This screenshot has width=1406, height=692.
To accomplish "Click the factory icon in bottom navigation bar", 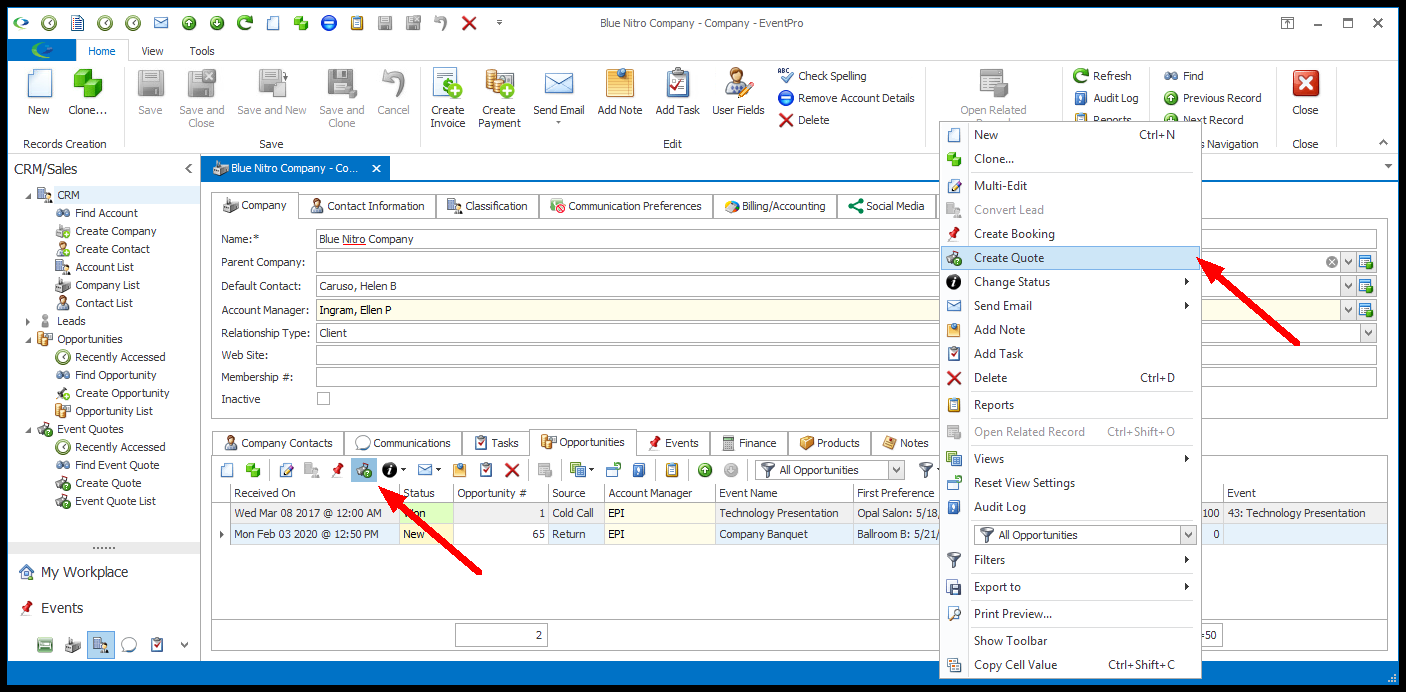I will (x=73, y=645).
